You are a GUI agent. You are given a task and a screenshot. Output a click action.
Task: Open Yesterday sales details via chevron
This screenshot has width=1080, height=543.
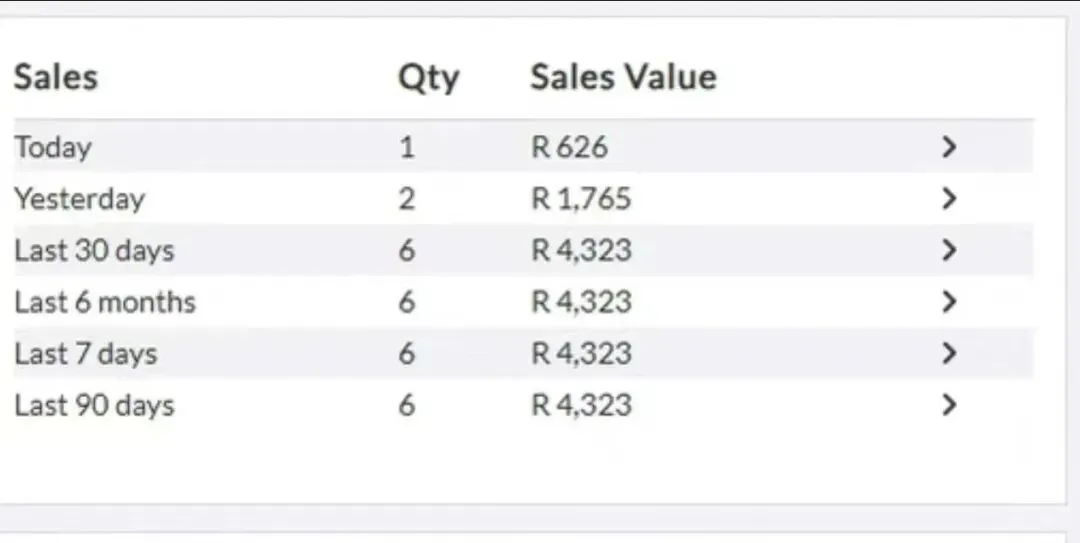tap(949, 199)
